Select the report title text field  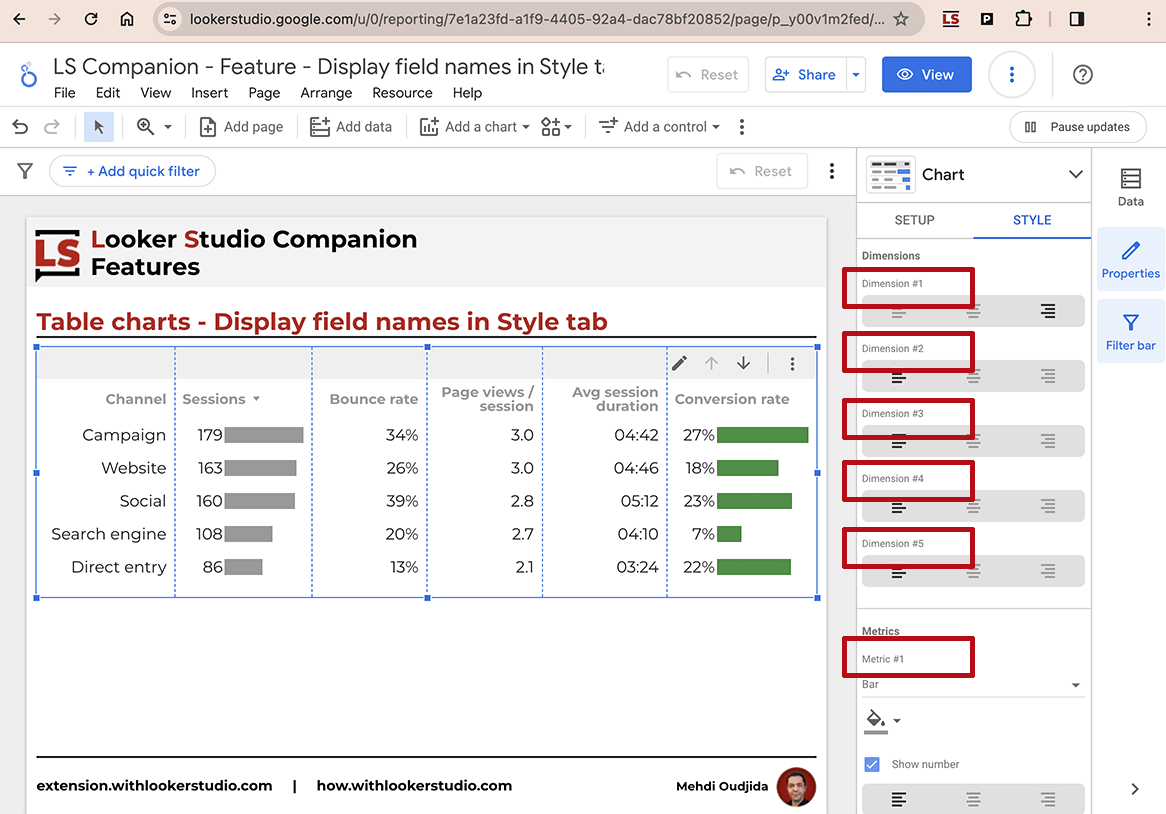[329, 67]
